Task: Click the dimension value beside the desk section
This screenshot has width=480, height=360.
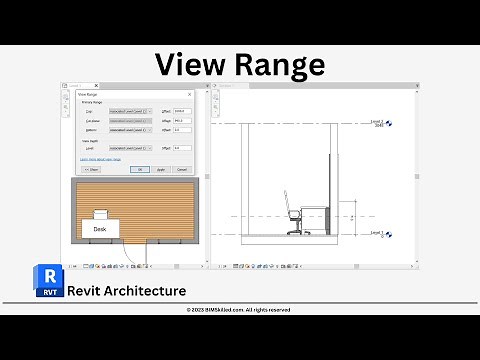Action: point(352,218)
